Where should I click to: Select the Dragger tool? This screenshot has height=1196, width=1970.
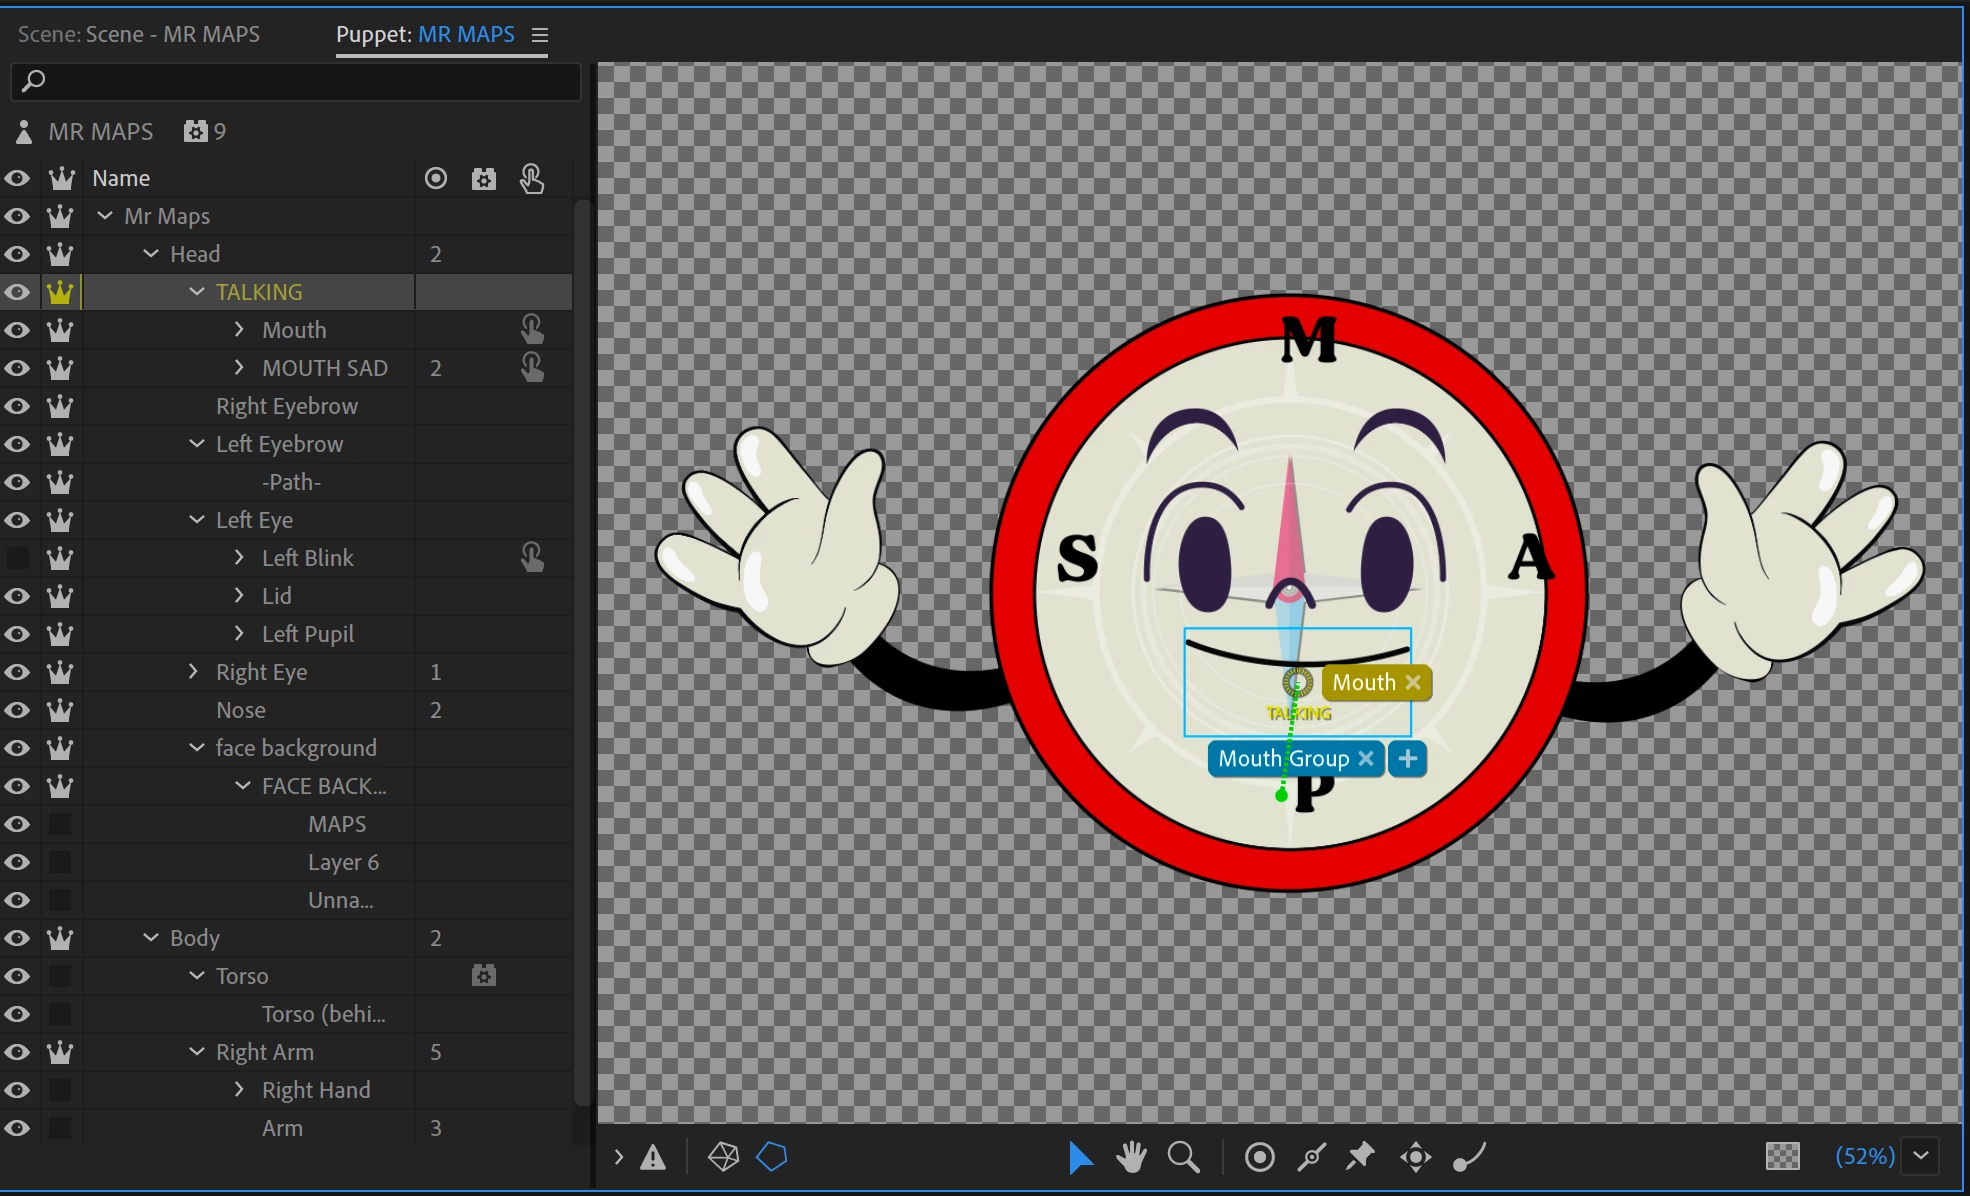click(x=1415, y=1157)
